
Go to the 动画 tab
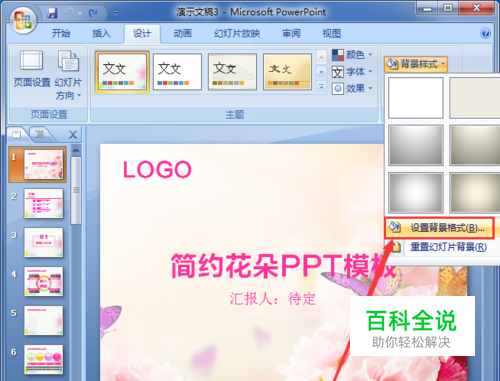[x=183, y=33]
